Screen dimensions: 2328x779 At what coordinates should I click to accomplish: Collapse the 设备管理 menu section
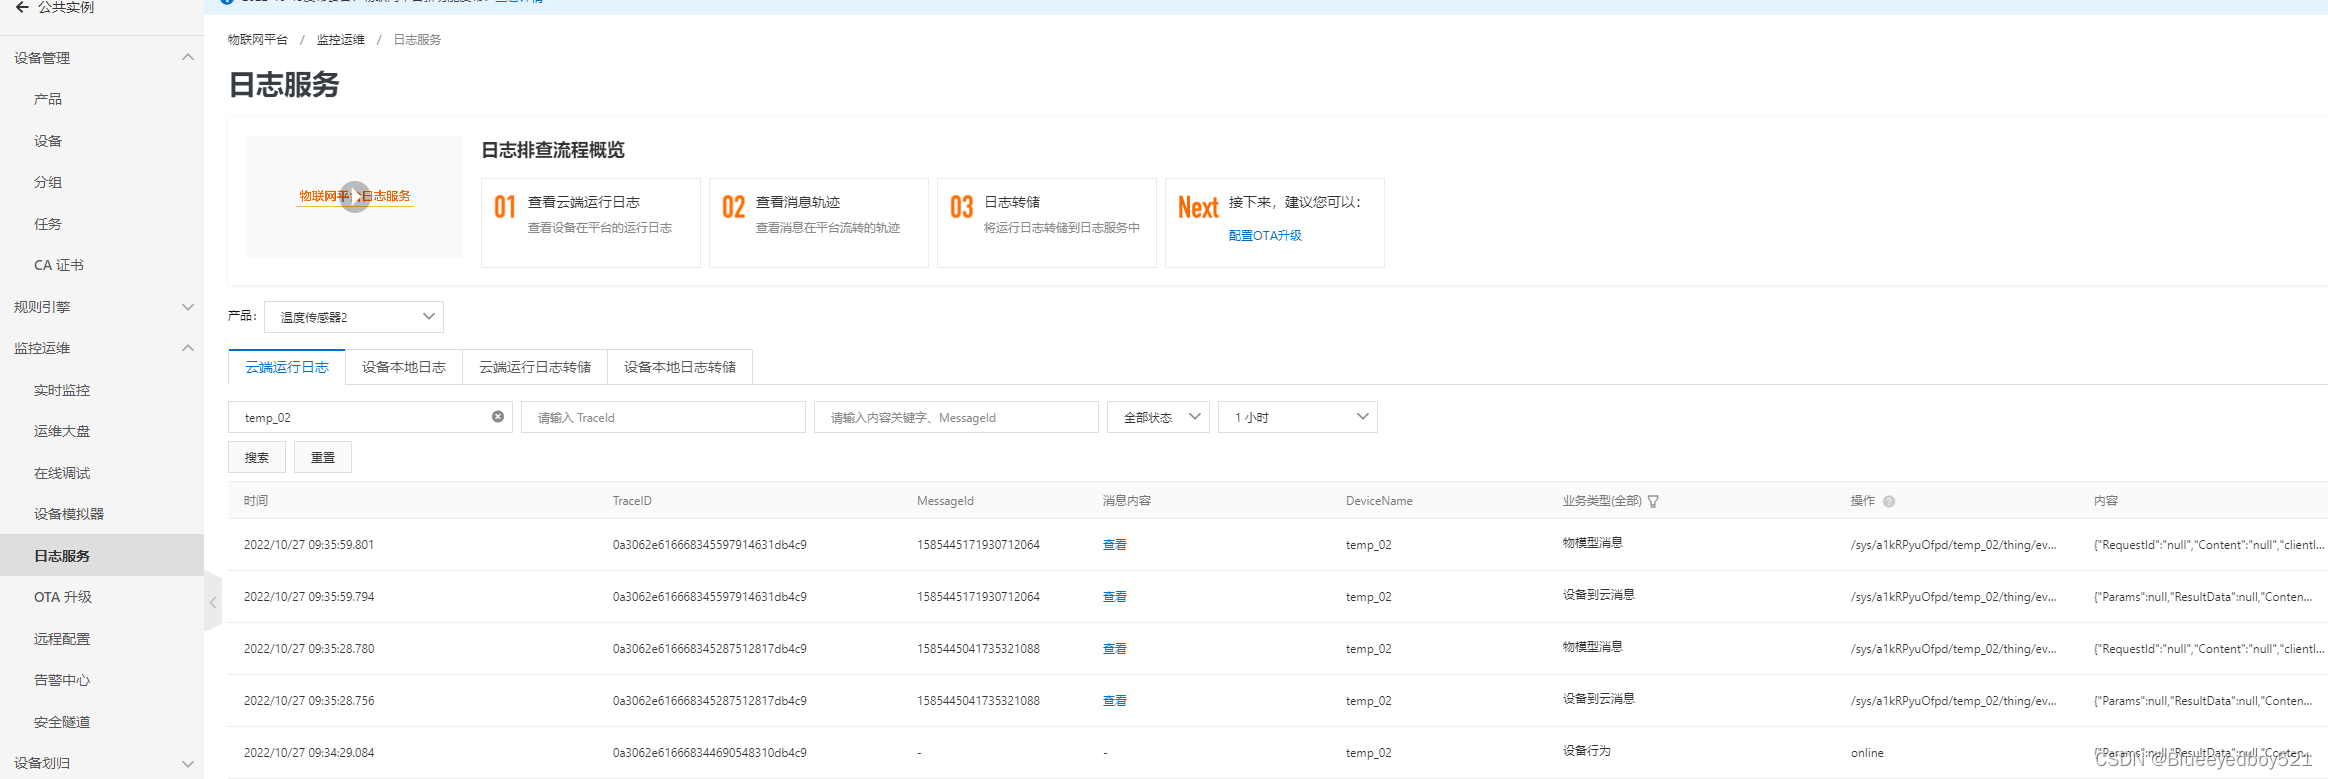[187, 58]
